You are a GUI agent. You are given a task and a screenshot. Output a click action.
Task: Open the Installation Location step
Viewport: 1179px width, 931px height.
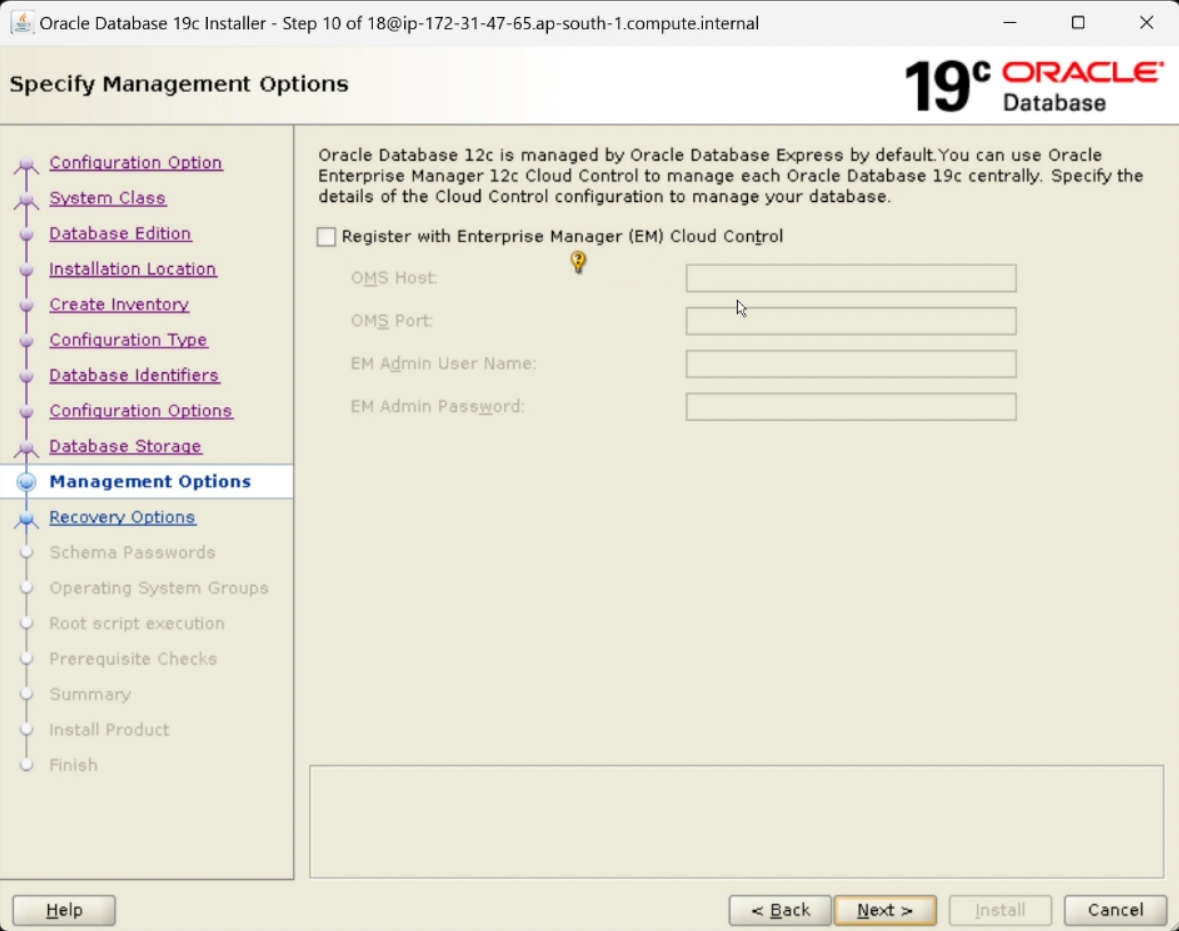point(132,269)
